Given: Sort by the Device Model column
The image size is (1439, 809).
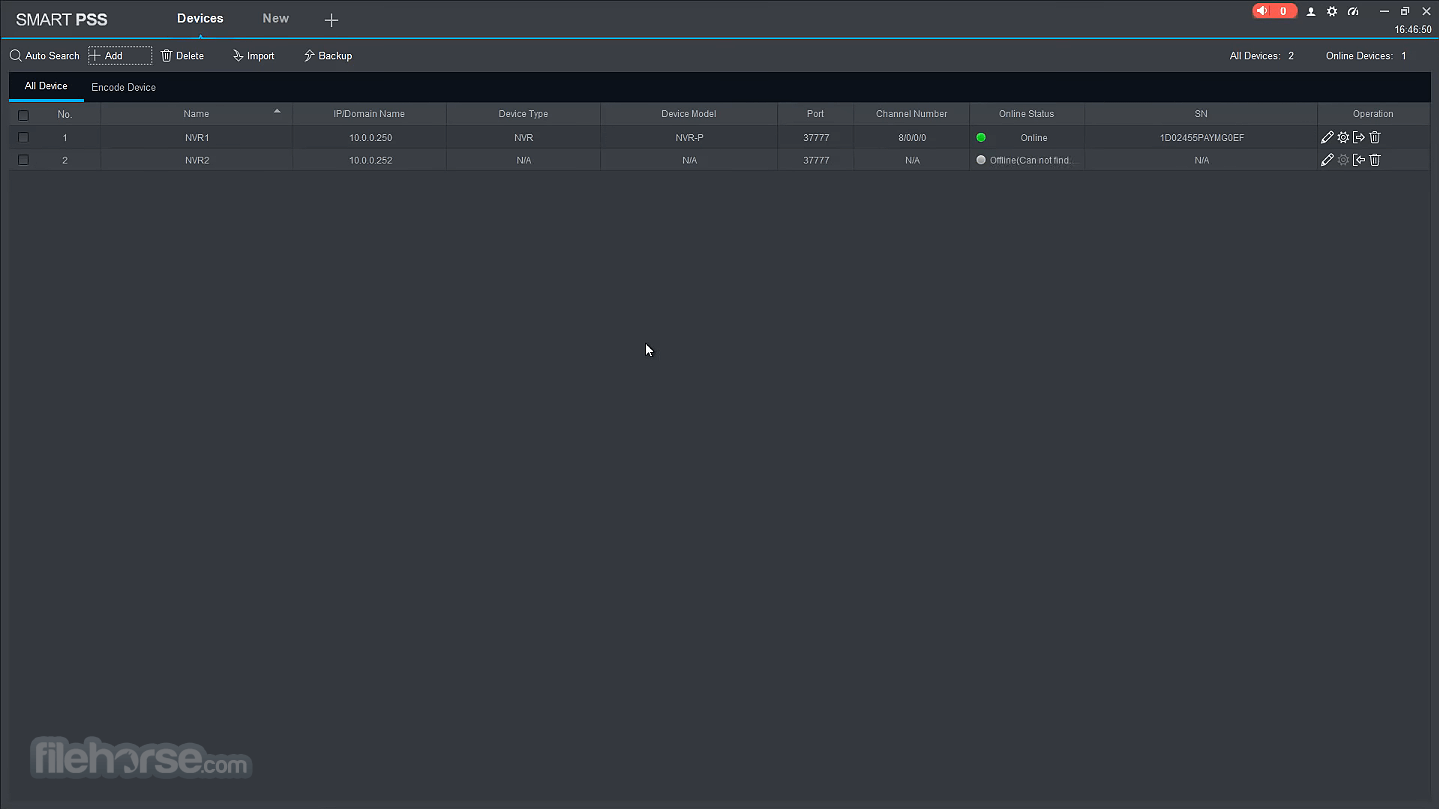Looking at the screenshot, I should point(689,114).
